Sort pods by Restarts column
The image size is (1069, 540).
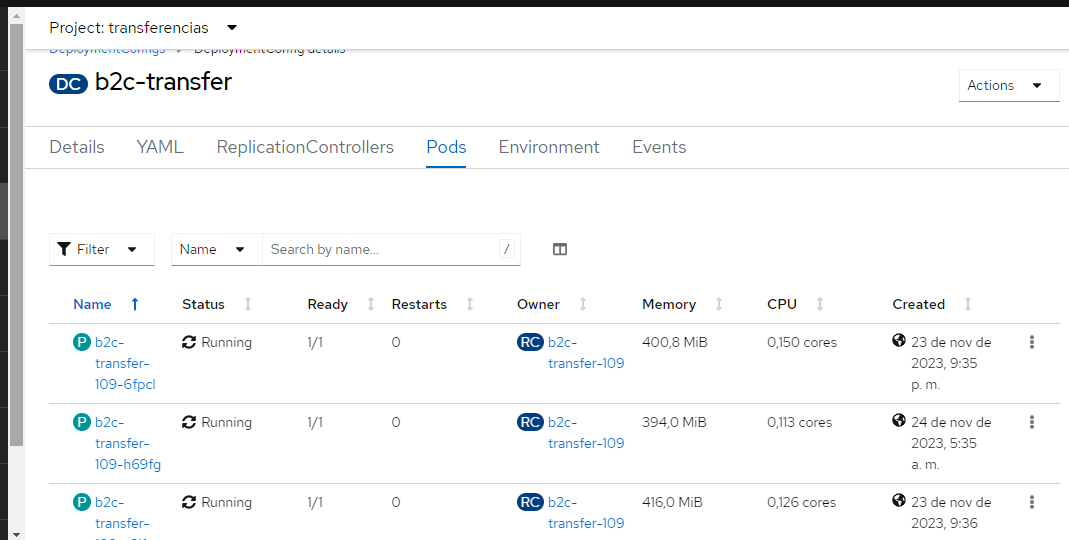tap(432, 305)
